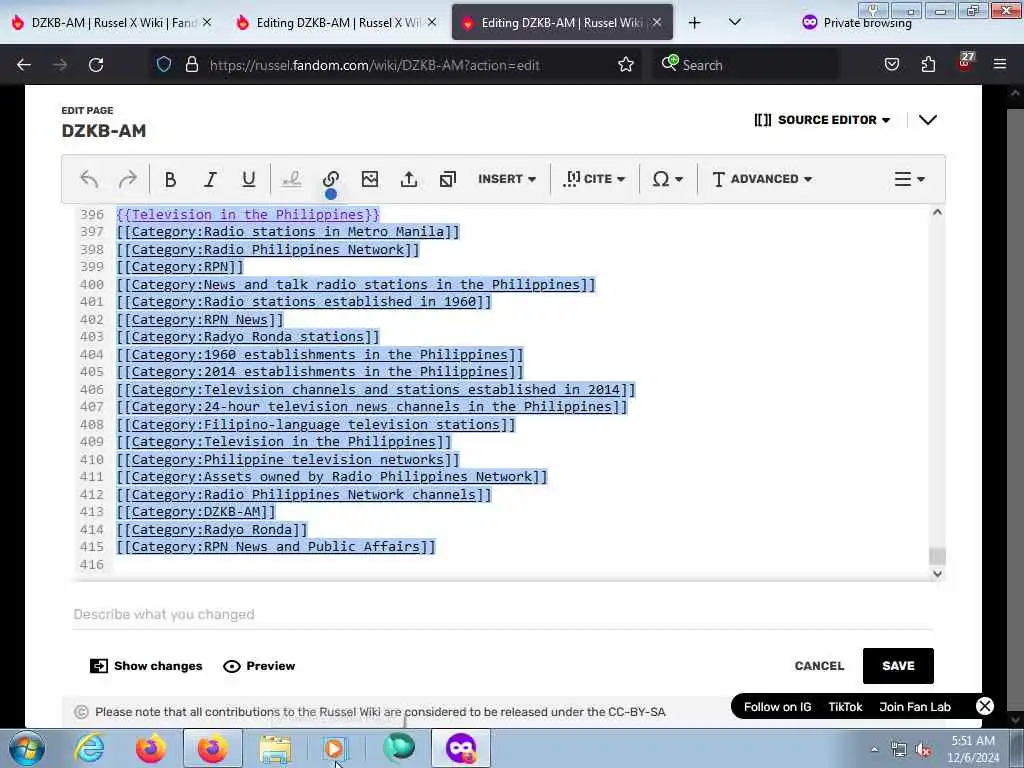Click the upload icon in editor toolbar
This screenshot has width=1024, height=768.
point(409,179)
